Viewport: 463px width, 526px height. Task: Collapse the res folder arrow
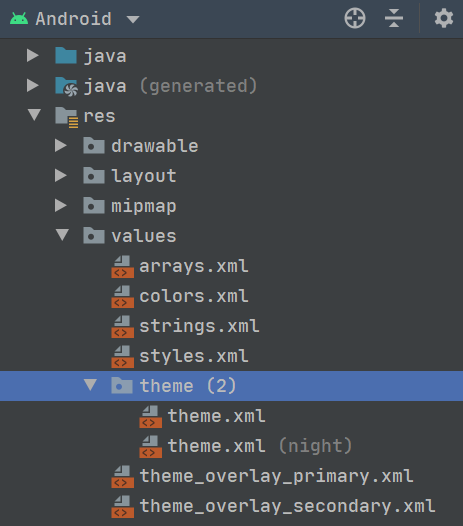35,115
